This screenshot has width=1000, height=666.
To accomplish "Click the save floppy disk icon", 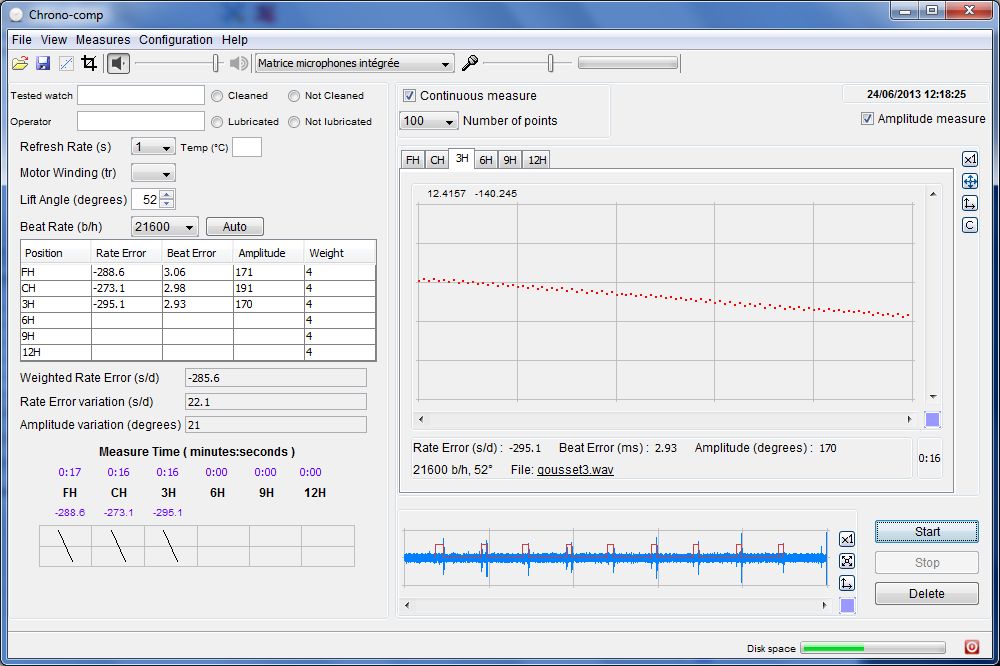I will tap(43, 63).
